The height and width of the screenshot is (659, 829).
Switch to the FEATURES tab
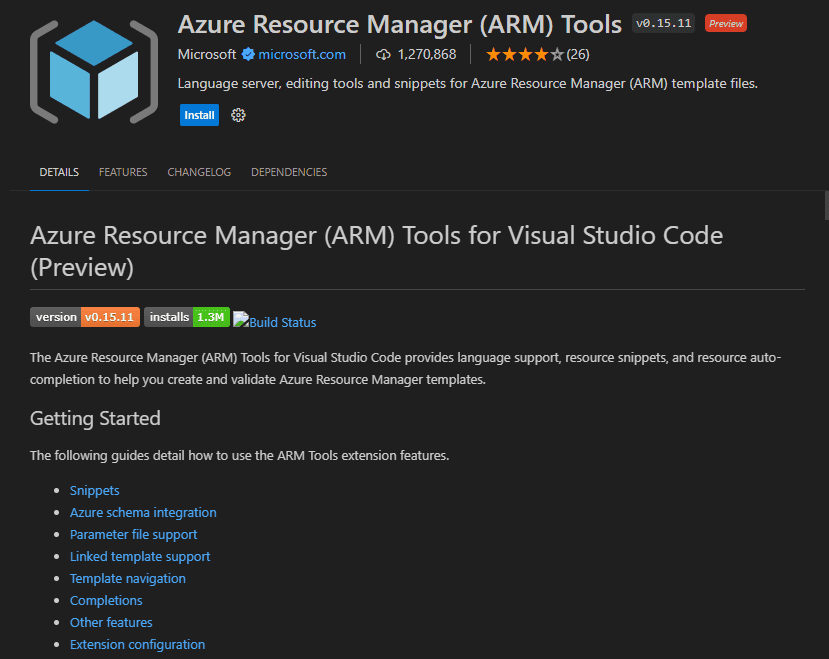click(123, 172)
